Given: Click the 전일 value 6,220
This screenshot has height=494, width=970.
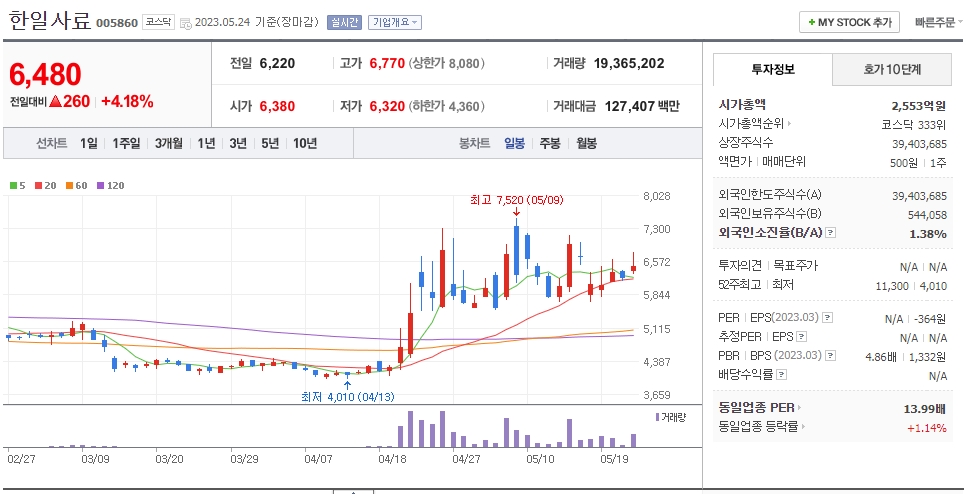Looking at the screenshot, I should (x=277, y=64).
